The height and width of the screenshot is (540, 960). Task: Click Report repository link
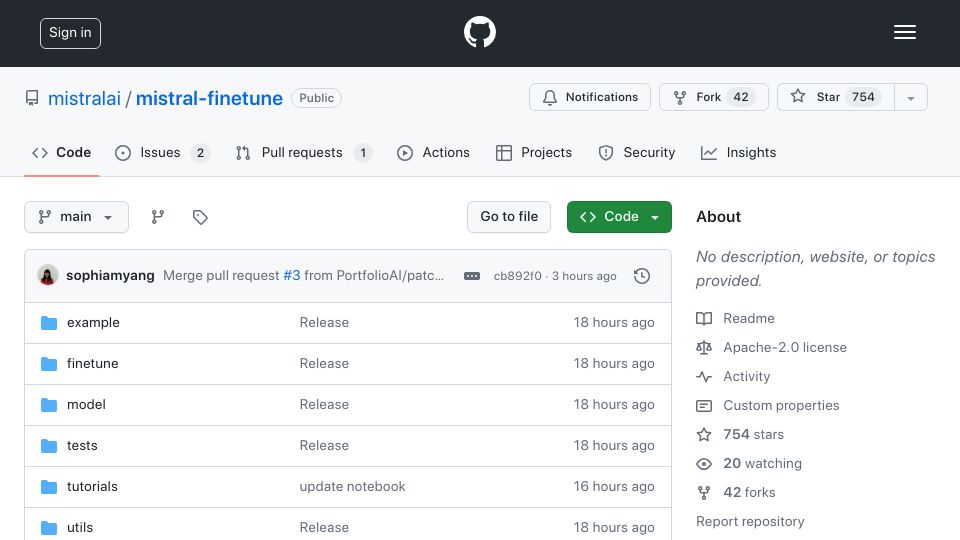coord(750,522)
